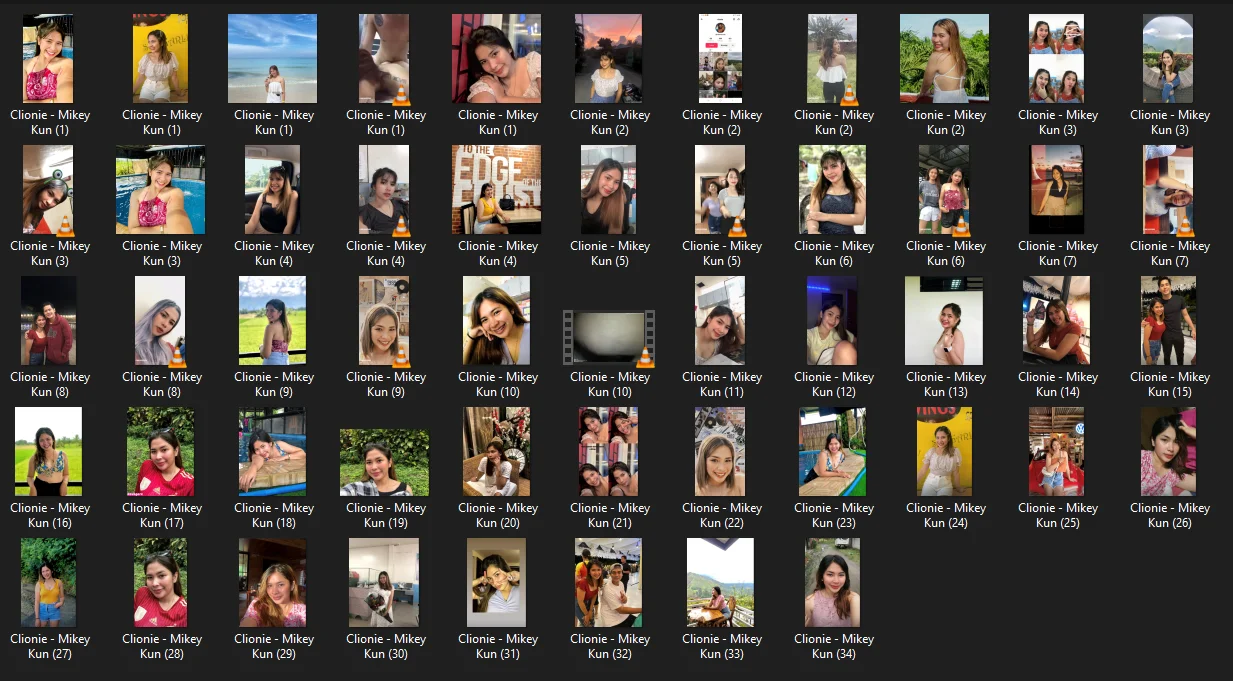Click the file label 'Clionie - Mikey Kun (27)'
1233x681 pixels.
point(50,646)
